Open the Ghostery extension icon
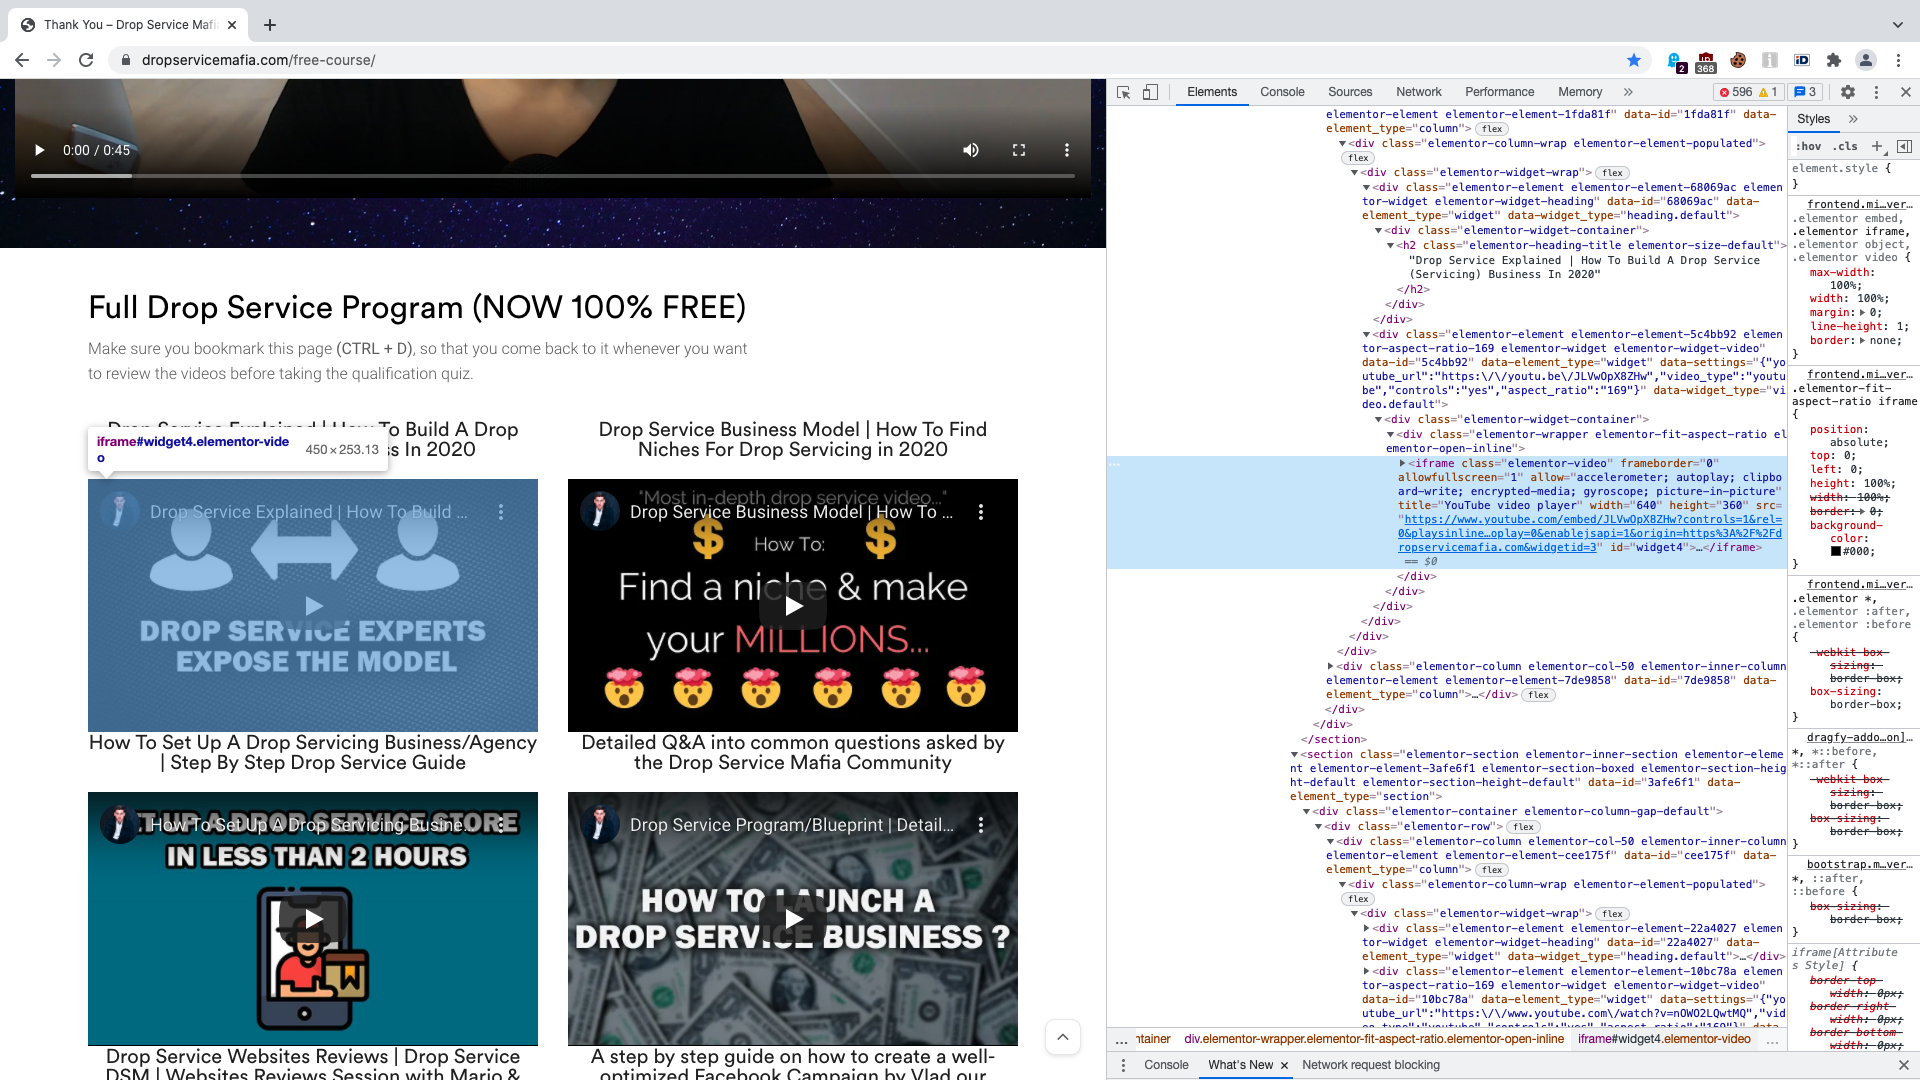This screenshot has width=1920, height=1080. click(1675, 61)
